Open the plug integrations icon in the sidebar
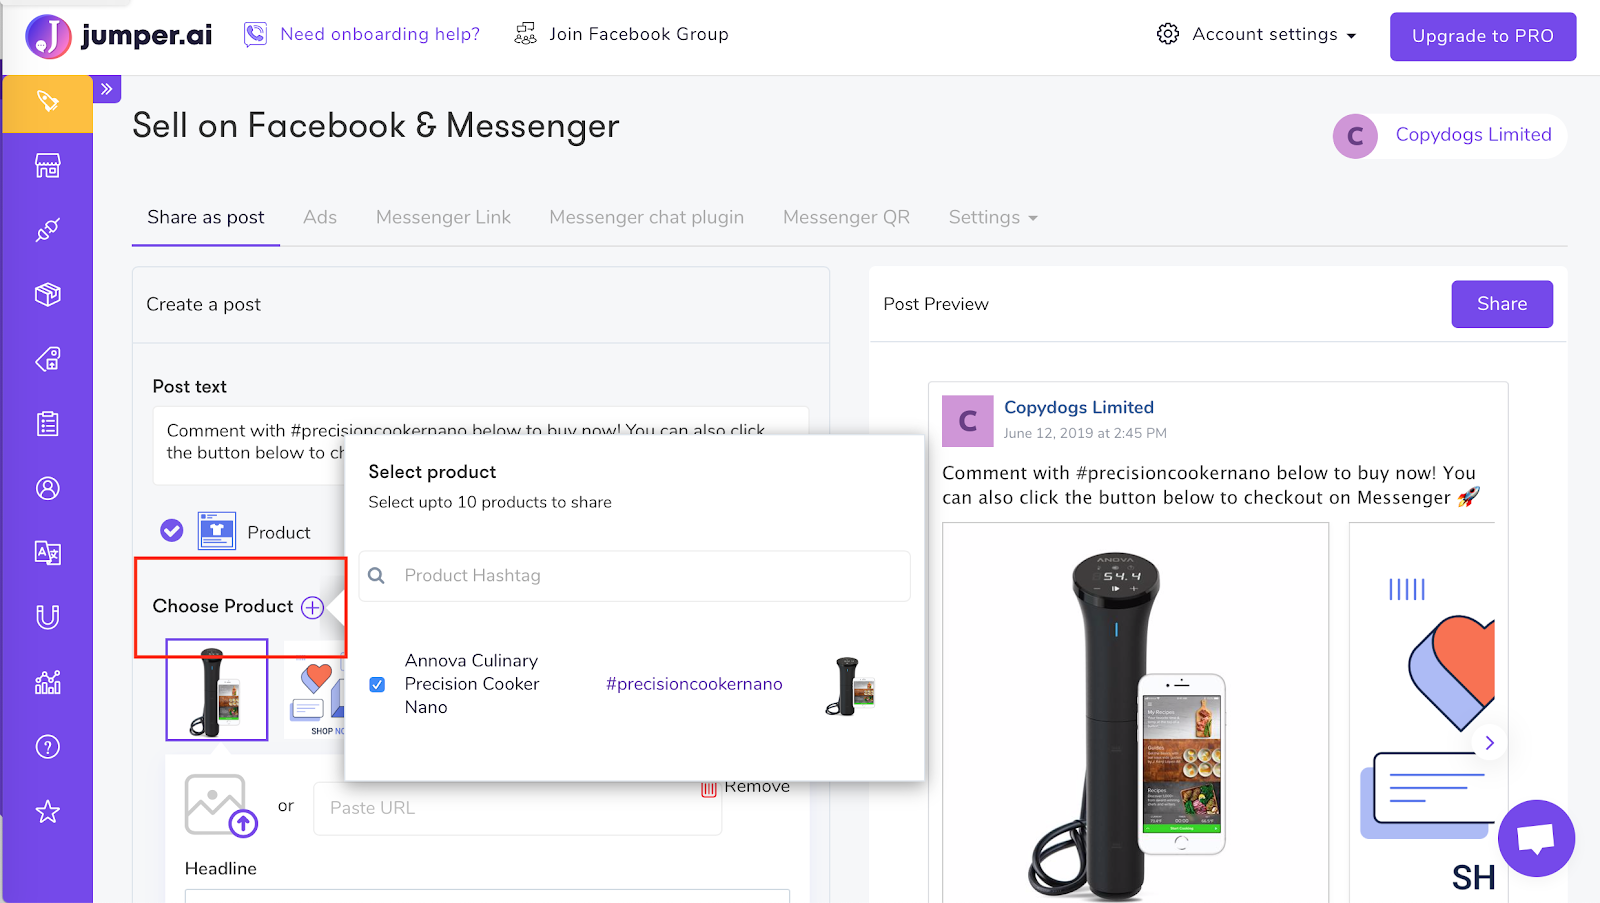 47,230
